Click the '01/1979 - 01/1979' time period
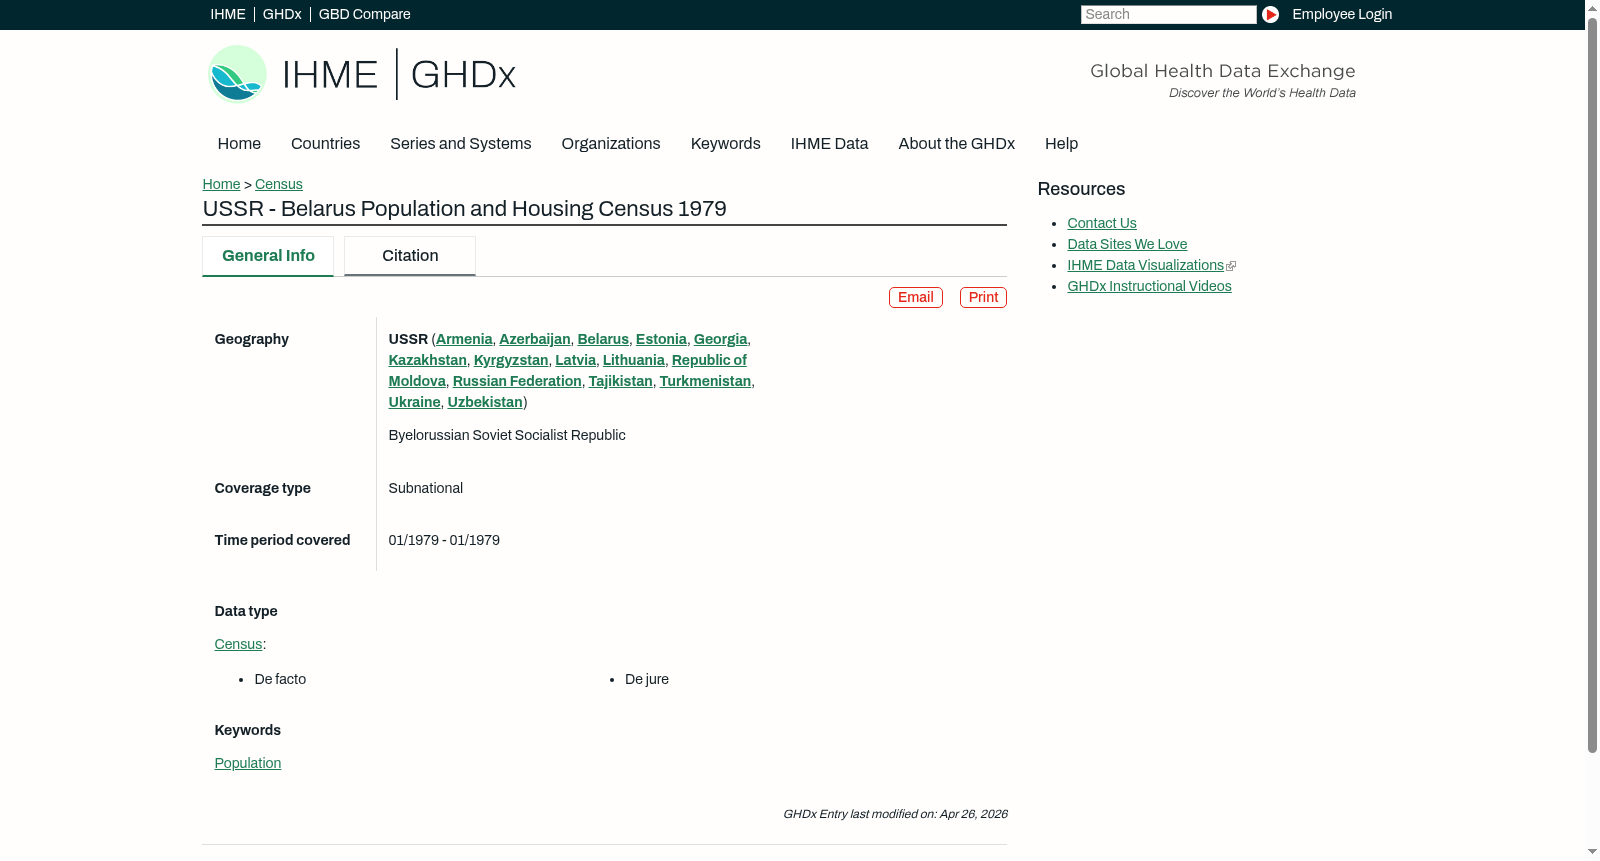This screenshot has height=861, width=1600. 444,540
